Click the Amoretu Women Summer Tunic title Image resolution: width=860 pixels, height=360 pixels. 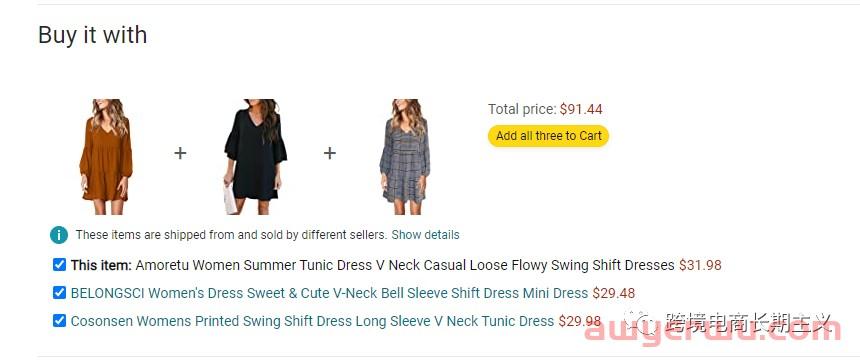pyautogui.click(x=405, y=266)
